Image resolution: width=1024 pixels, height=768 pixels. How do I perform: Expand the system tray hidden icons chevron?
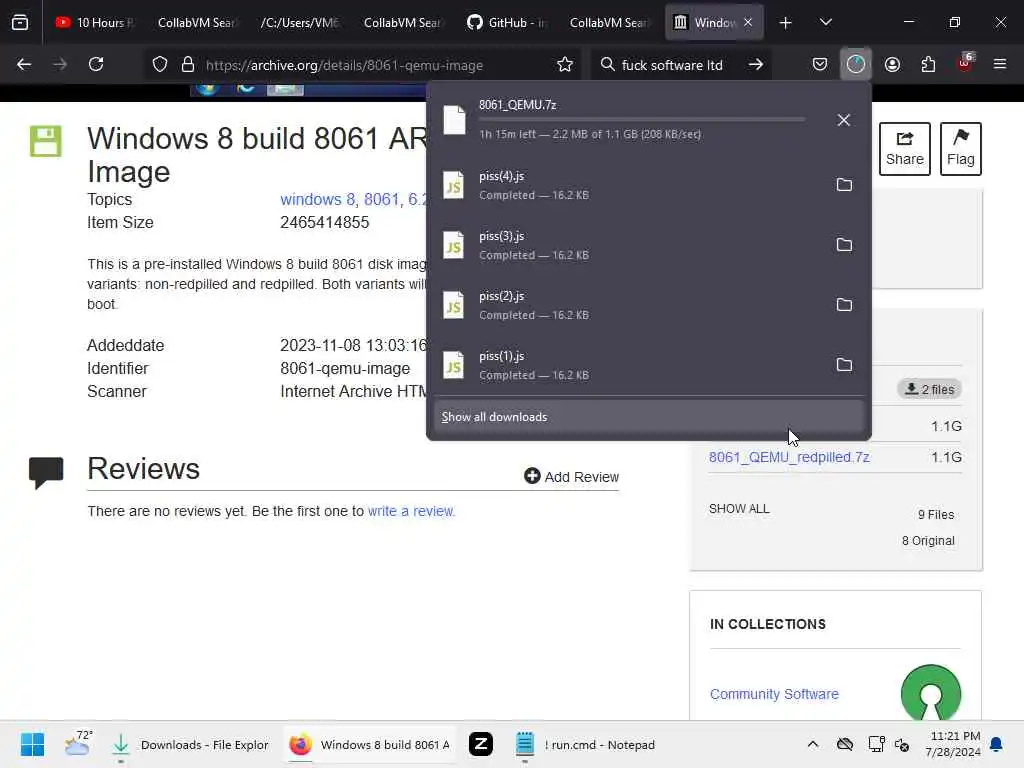coord(812,744)
